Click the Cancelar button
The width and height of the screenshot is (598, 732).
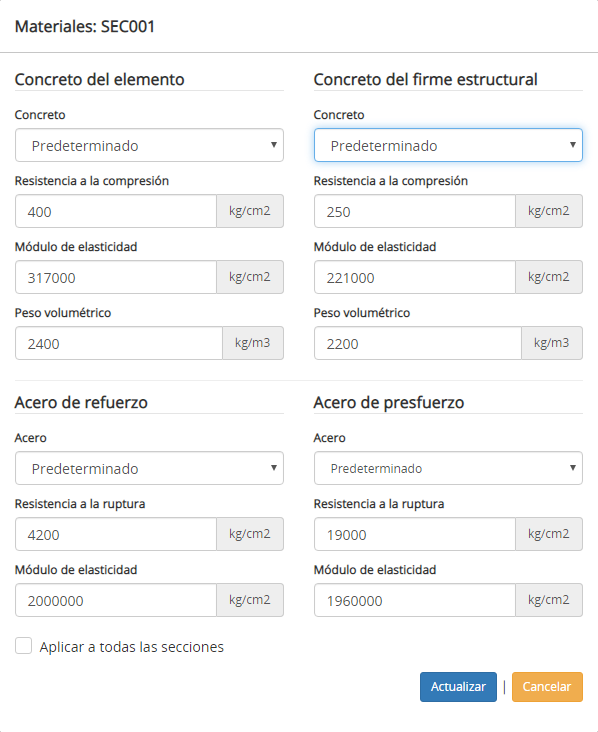(x=547, y=687)
